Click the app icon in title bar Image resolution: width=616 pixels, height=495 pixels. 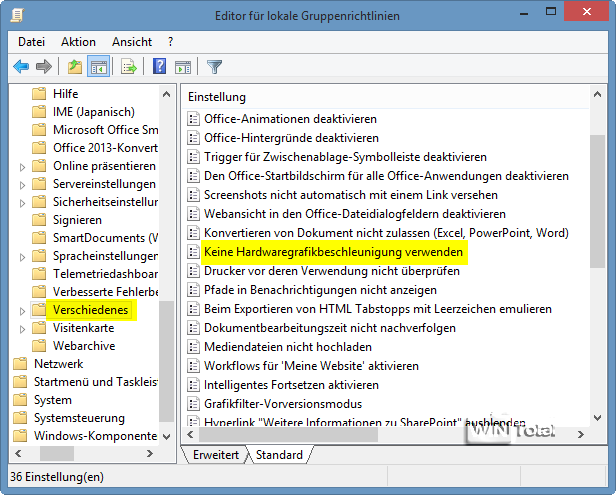(x=17, y=15)
